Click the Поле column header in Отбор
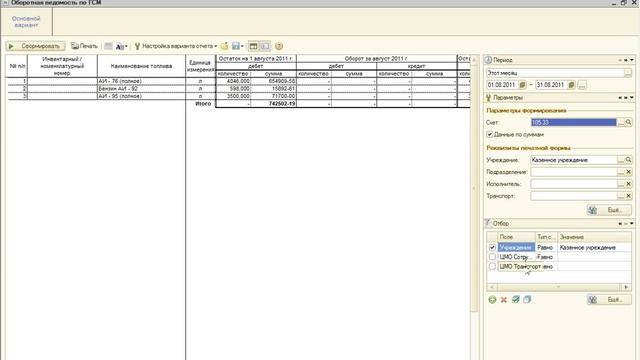Viewport: 640px width, 360px height. coord(516,237)
